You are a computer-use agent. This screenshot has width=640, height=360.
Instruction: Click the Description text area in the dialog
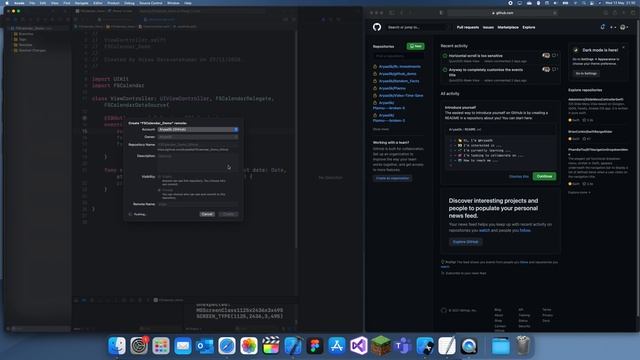point(198,163)
